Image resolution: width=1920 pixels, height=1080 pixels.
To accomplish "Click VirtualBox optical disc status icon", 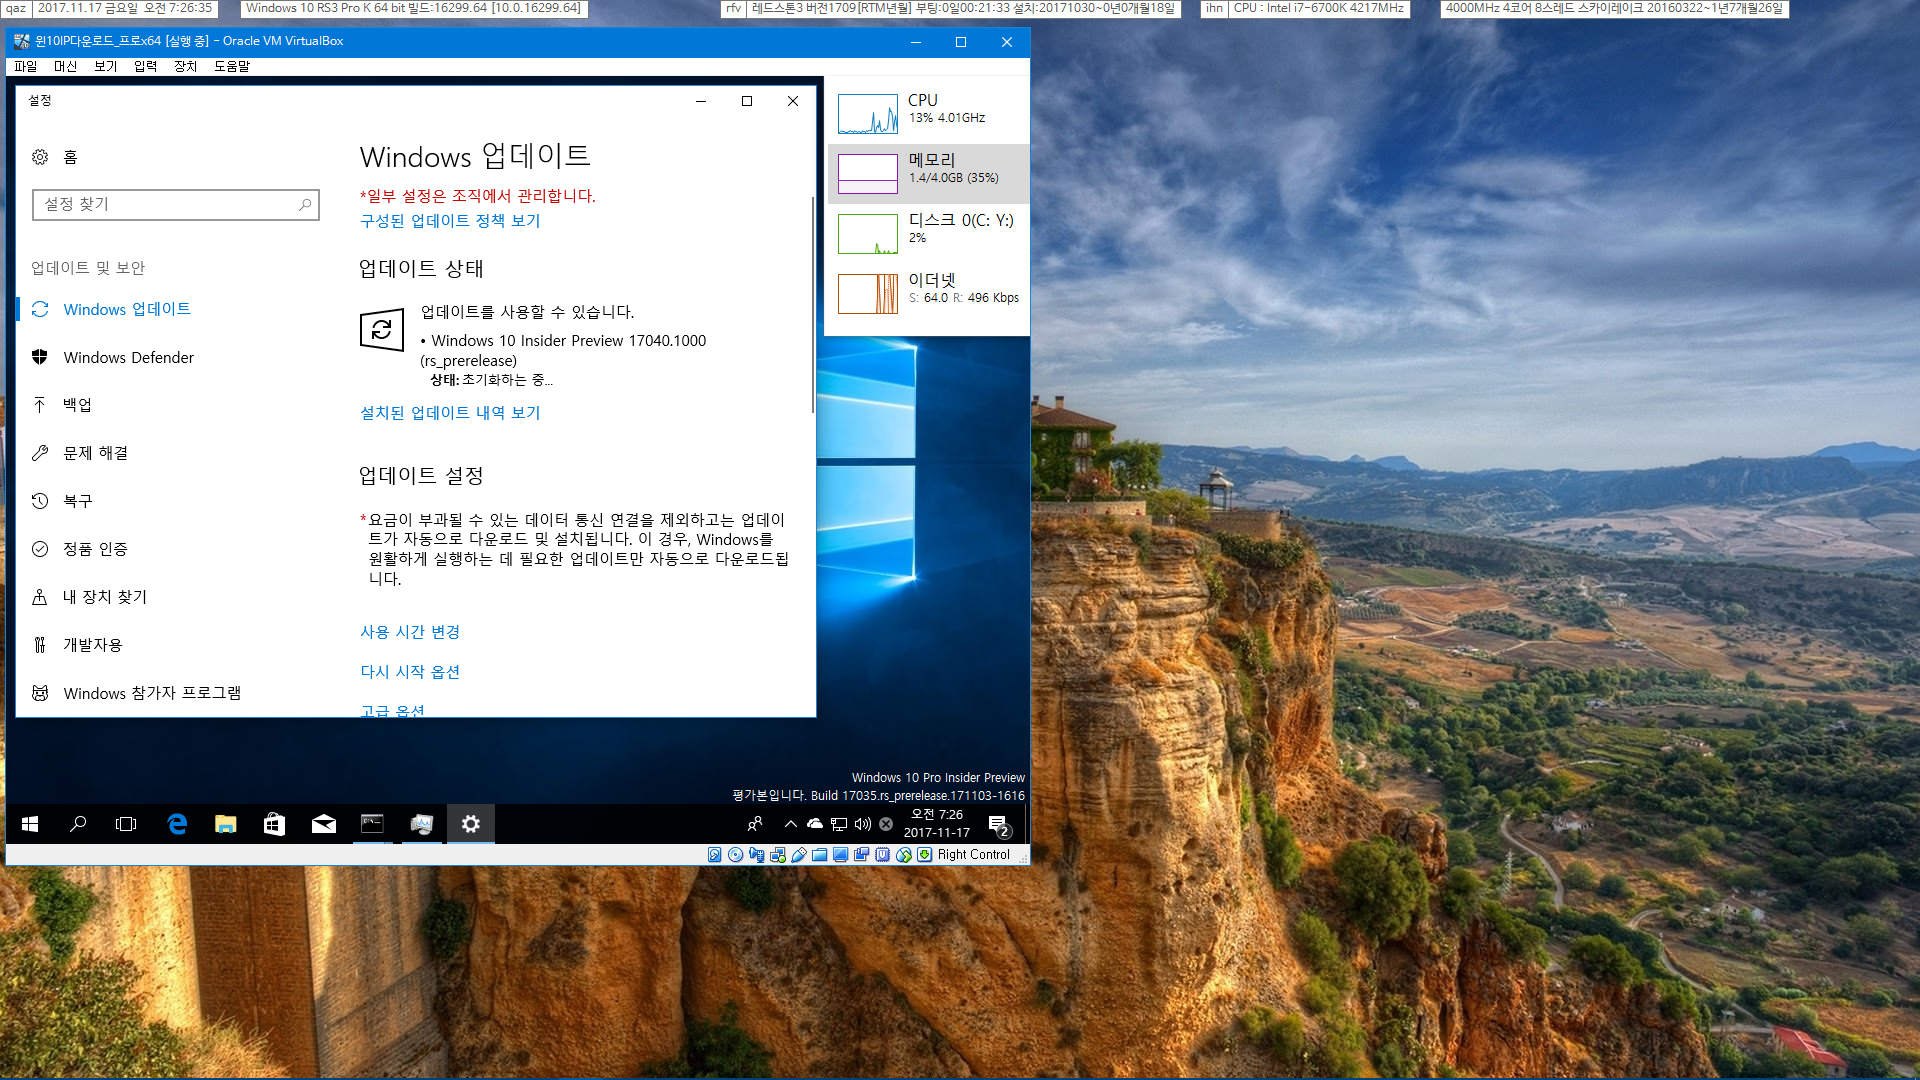I will coord(736,855).
